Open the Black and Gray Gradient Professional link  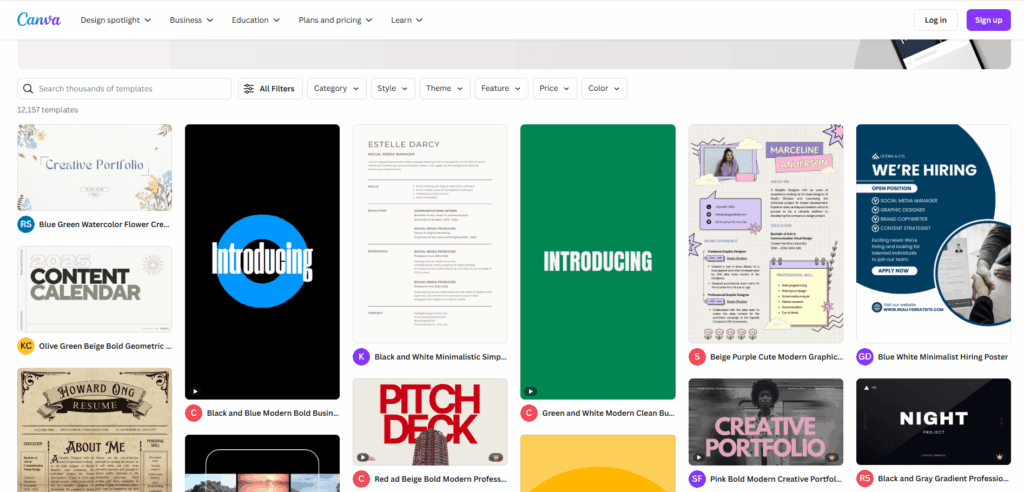pos(944,479)
